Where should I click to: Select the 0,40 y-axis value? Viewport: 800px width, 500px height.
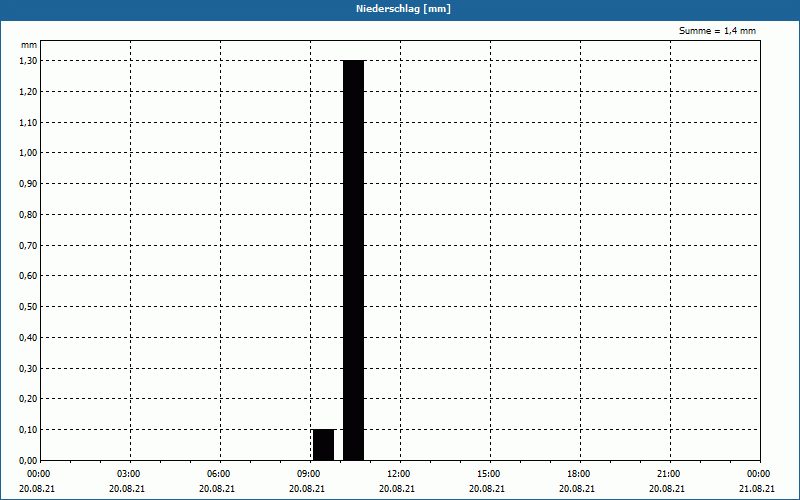tap(28, 338)
